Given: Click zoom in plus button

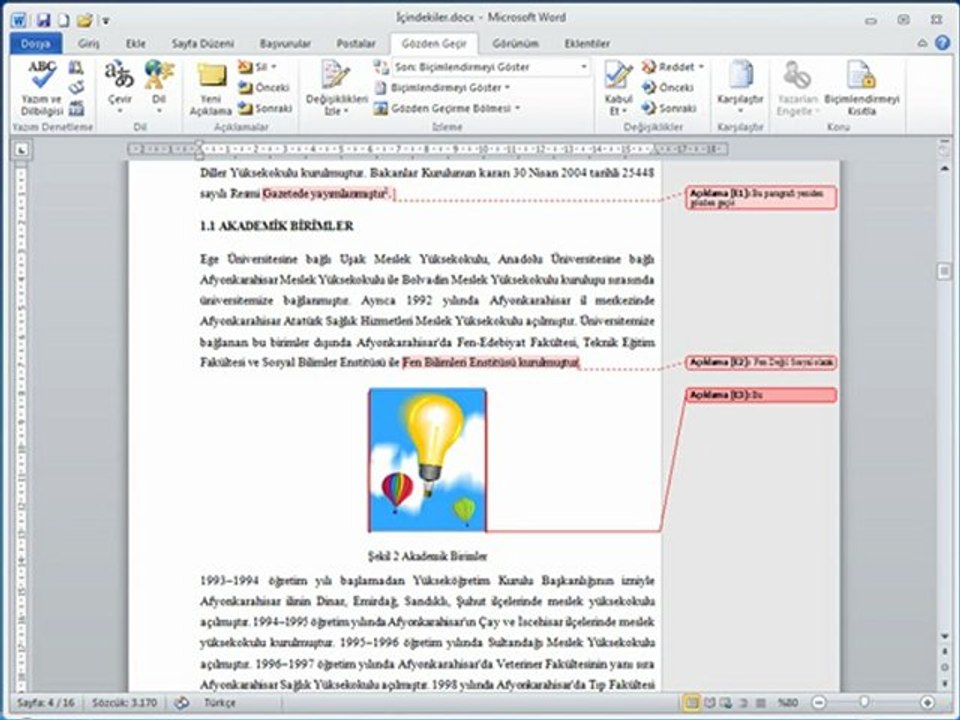Looking at the screenshot, I should coord(928,703).
